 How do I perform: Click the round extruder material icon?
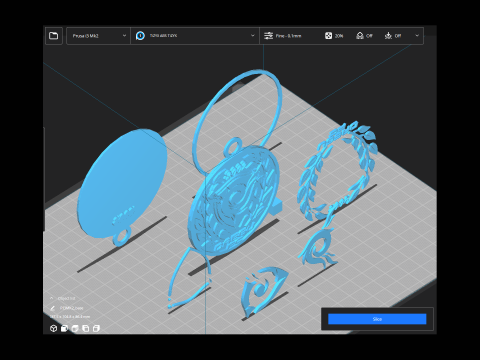140,36
